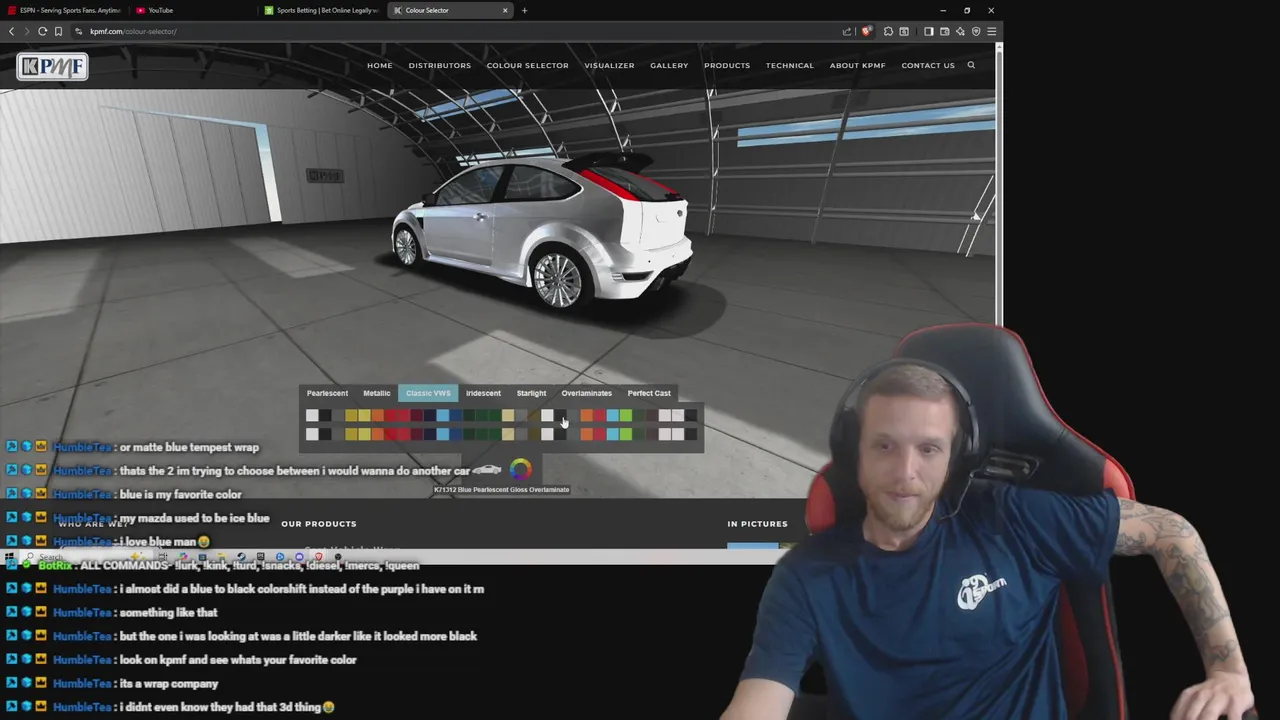Pick the lime green swatch in lower row

click(x=626, y=434)
